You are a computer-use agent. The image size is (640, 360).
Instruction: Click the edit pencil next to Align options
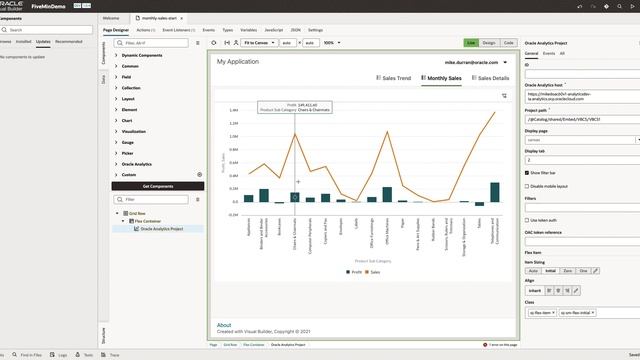click(576, 291)
